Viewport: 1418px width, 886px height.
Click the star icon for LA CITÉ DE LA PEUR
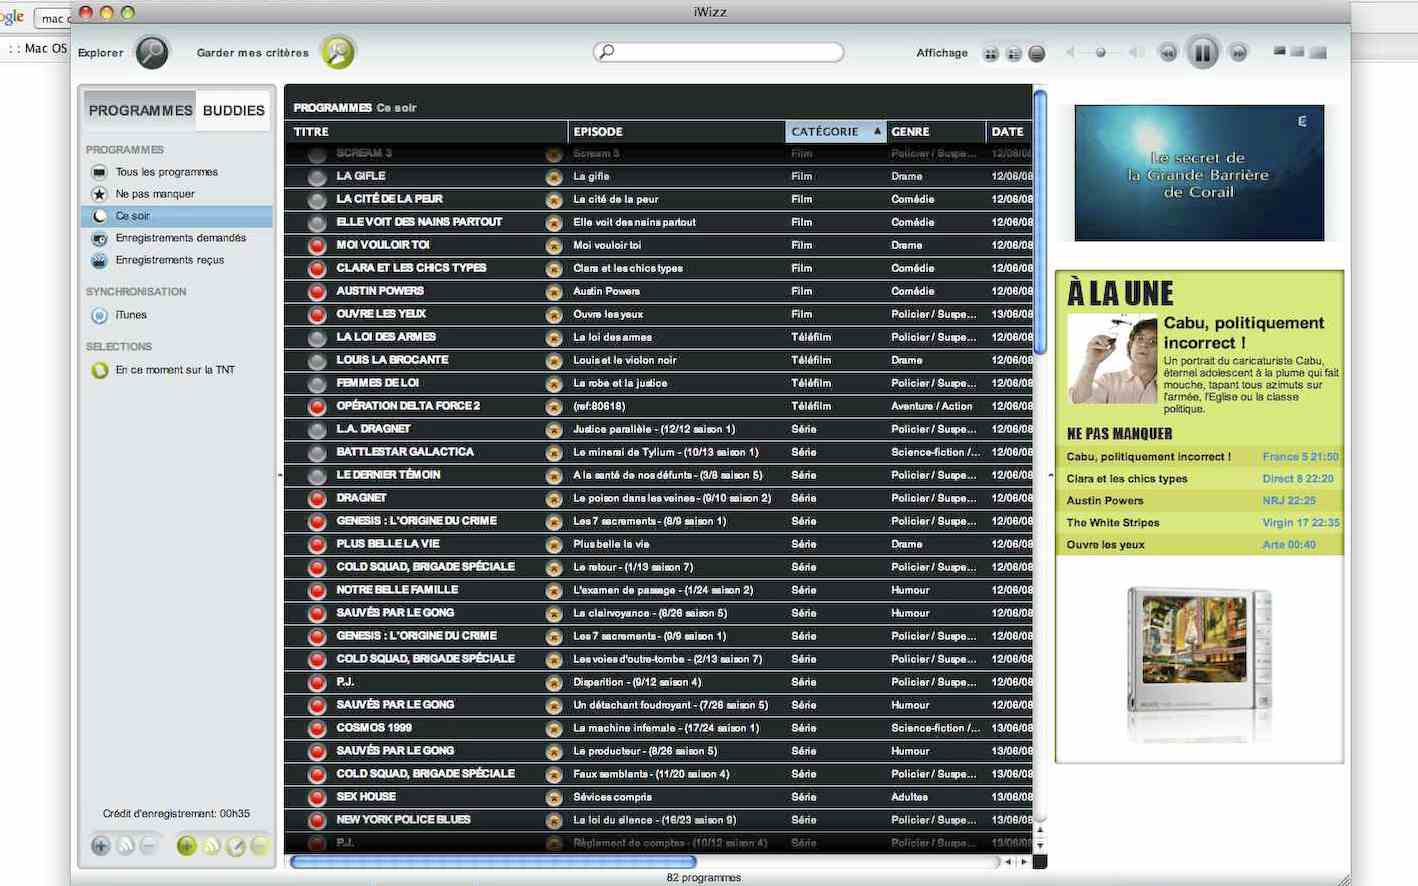(554, 200)
